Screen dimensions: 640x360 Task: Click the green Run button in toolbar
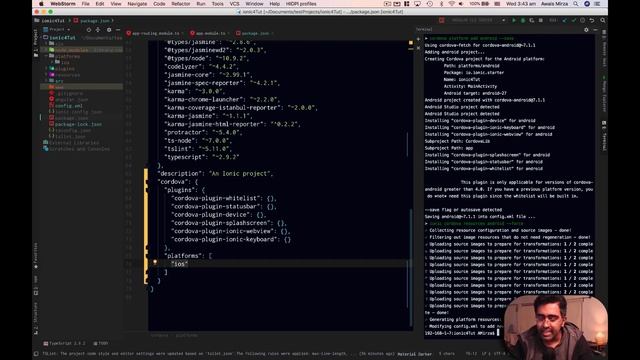click(514, 20)
